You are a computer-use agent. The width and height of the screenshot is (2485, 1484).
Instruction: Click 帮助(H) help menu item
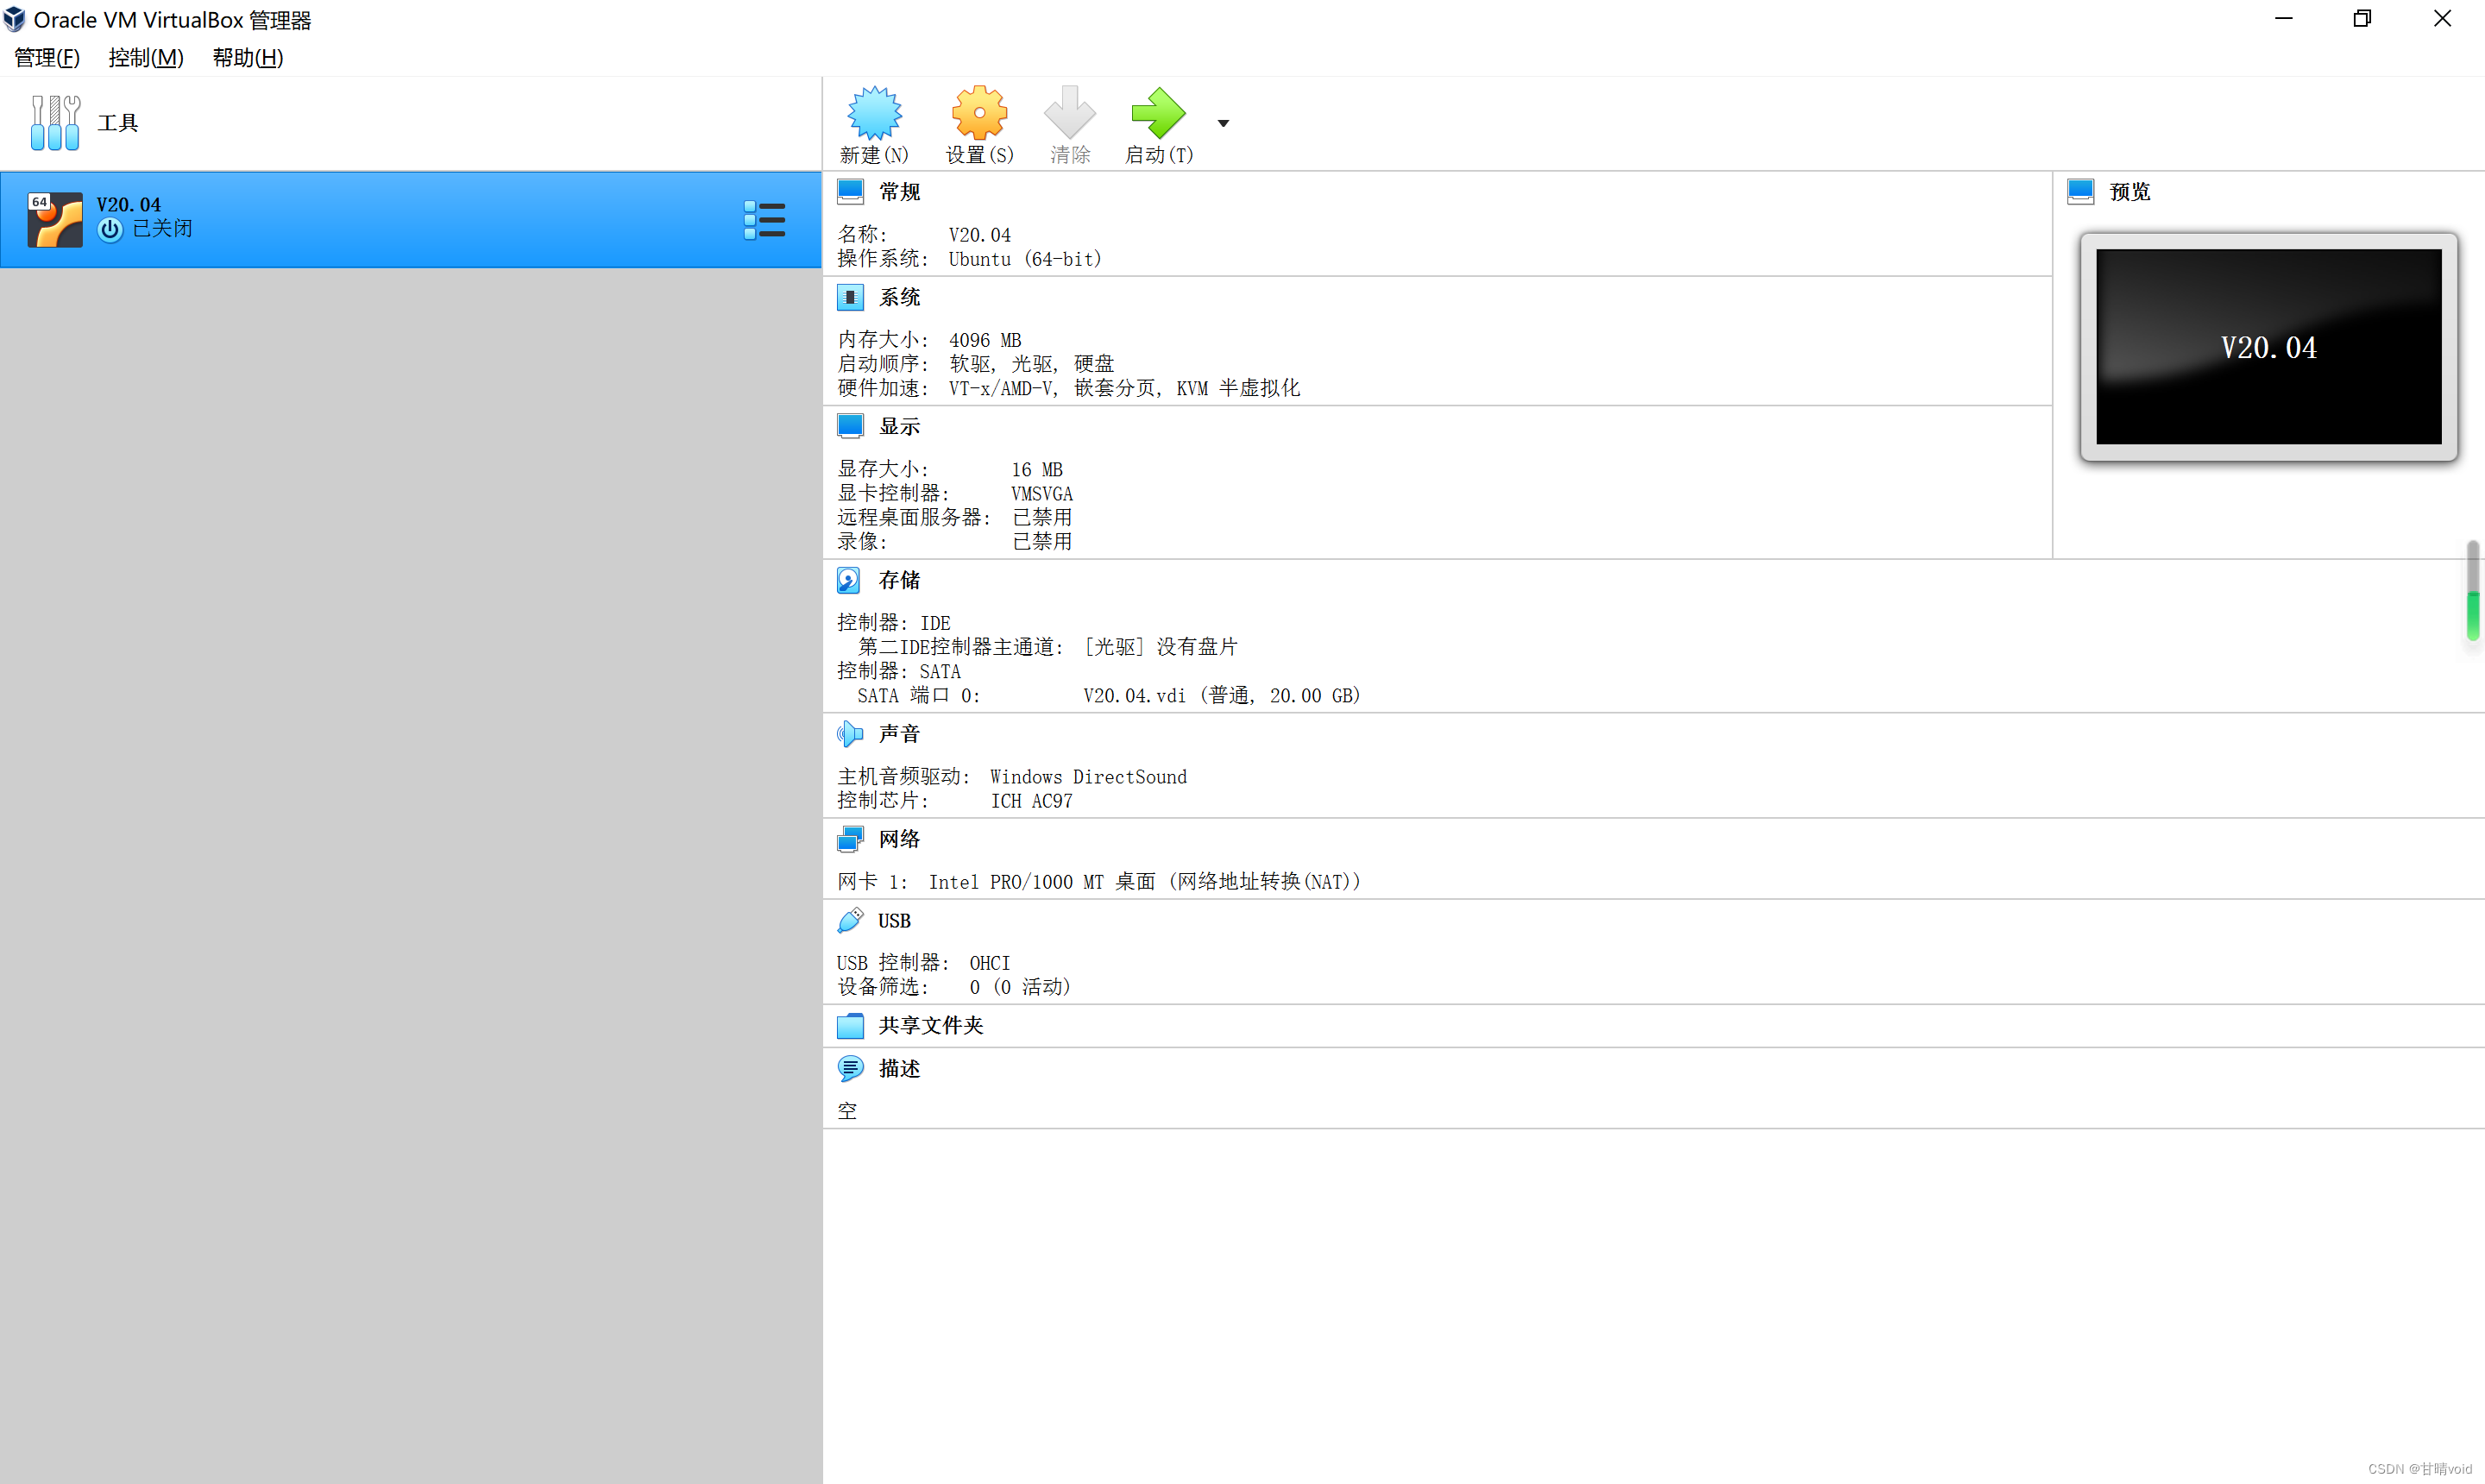pyautogui.click(x=248, y=60)
